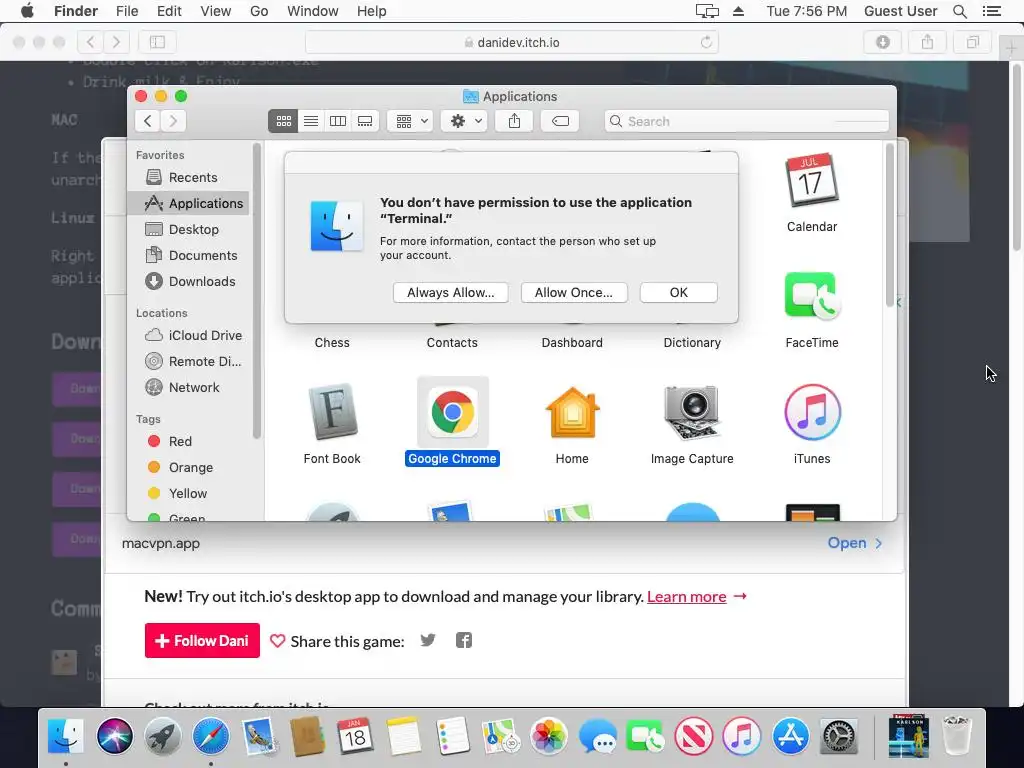Open Siri from the Dock
The image size is (1024, 768).
click(x=115, y=736)
